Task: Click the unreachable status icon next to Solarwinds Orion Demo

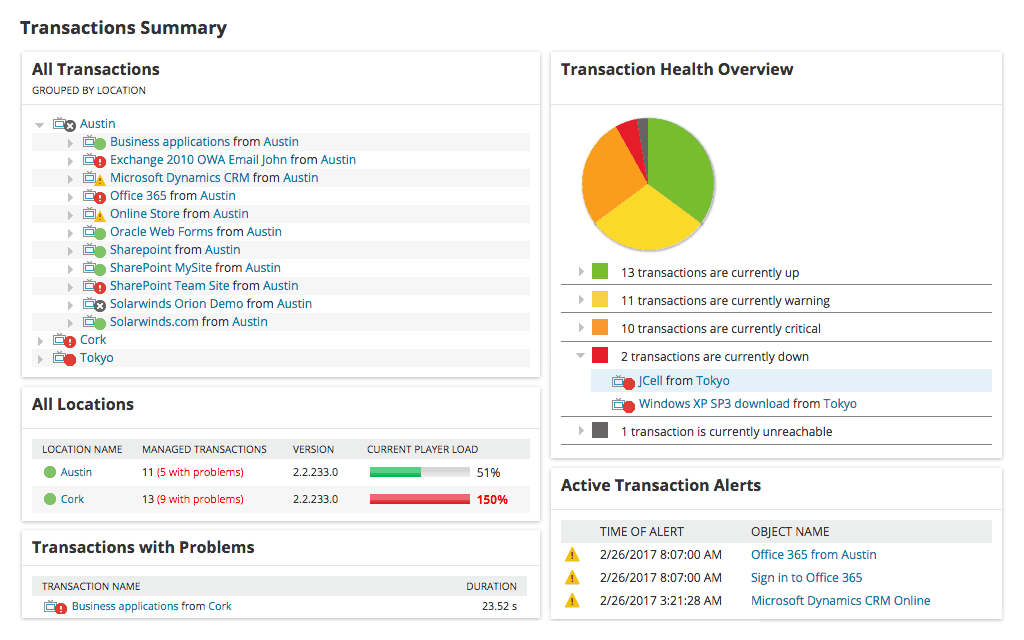Action: pyautogui.click(x=101, y=303)
